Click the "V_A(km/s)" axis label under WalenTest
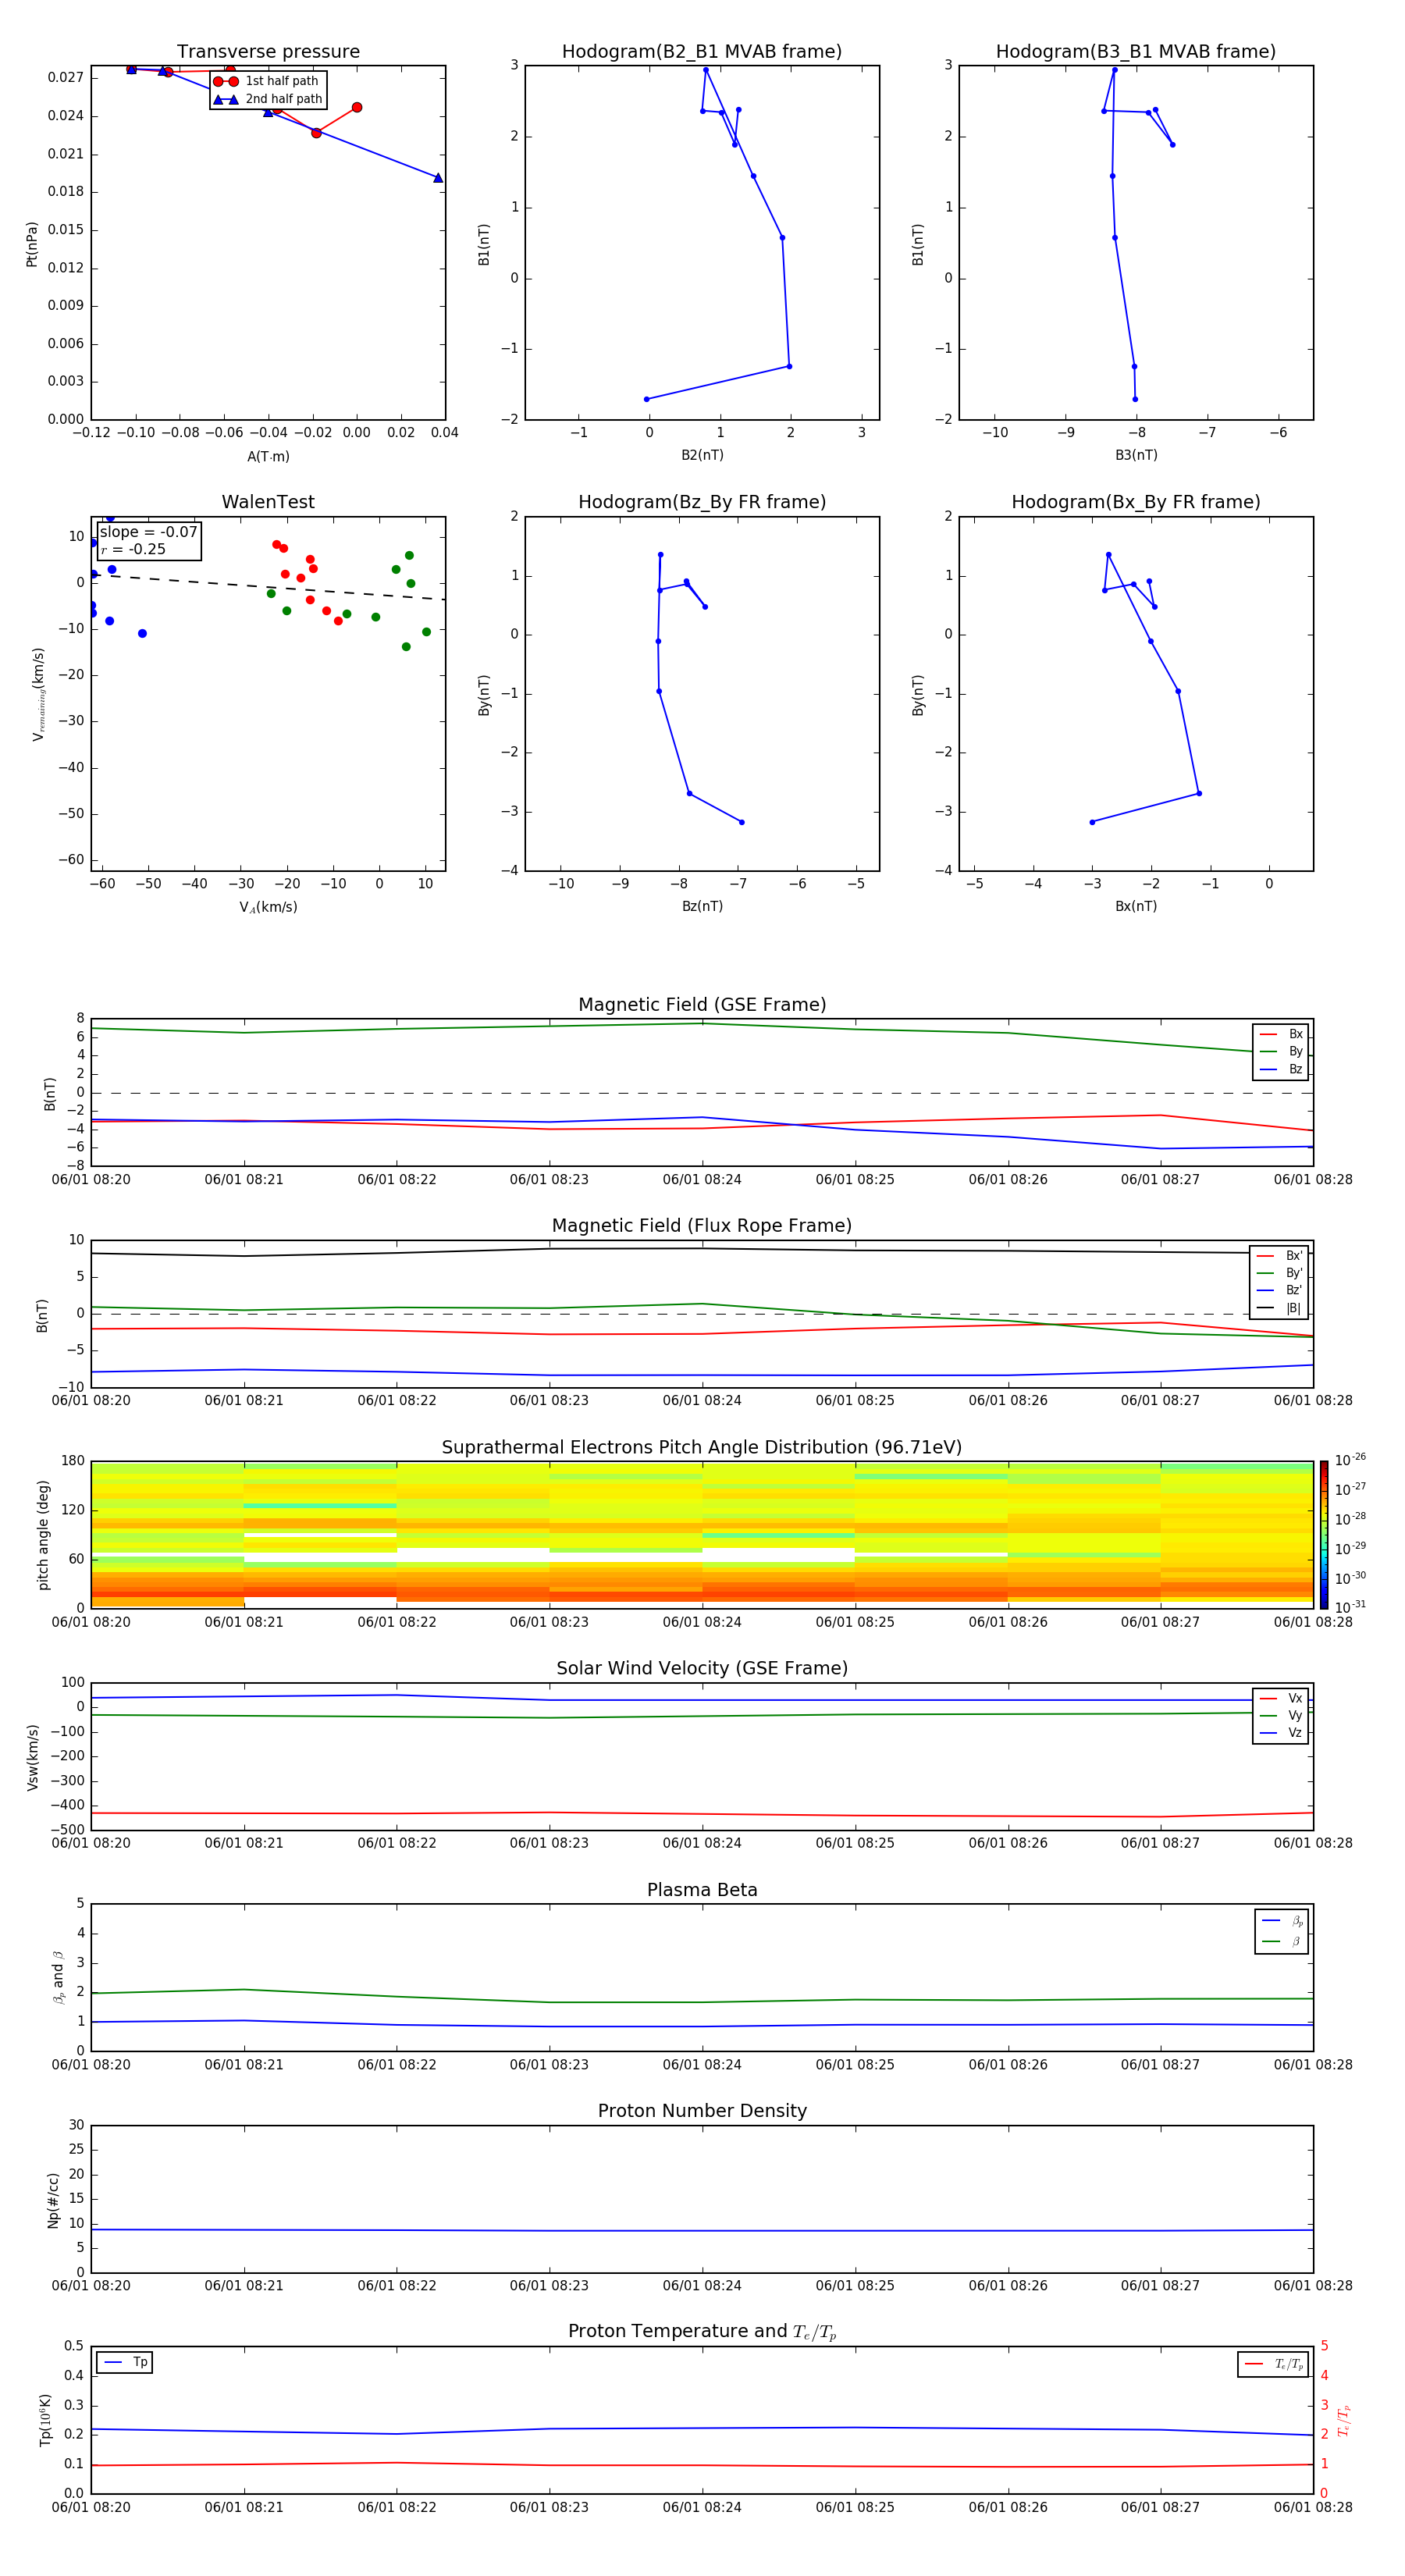 point(268,907)
